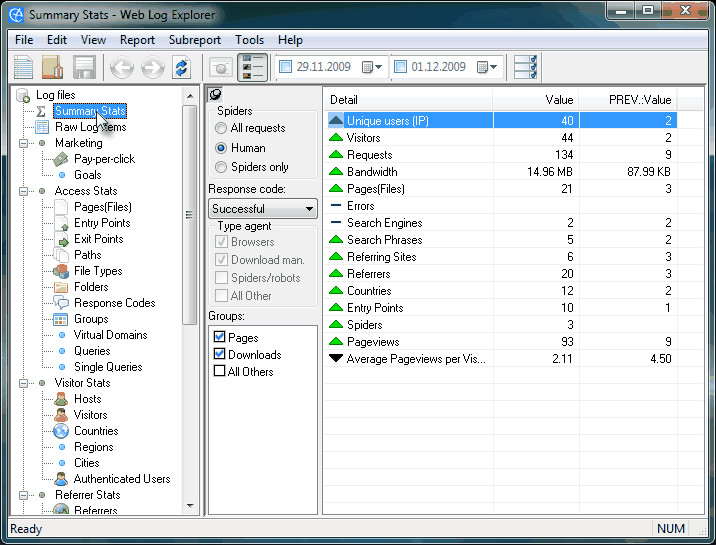This screenshot has width=716, height=545.
Task: Click the refresh report toolbar icon
Action: (x=181, y=67)
